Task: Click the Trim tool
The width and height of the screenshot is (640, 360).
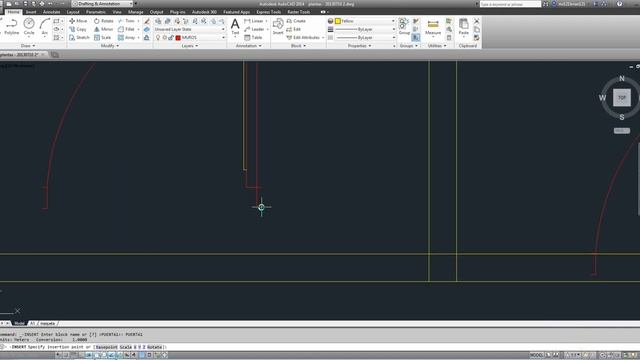Action: [127, 21]
